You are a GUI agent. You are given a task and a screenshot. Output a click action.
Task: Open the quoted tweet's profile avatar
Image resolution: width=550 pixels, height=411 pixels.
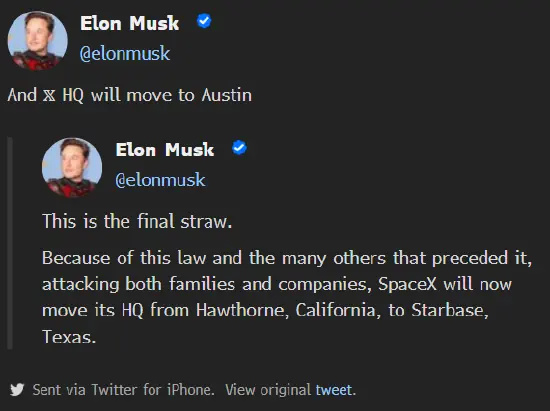(72, 167)
